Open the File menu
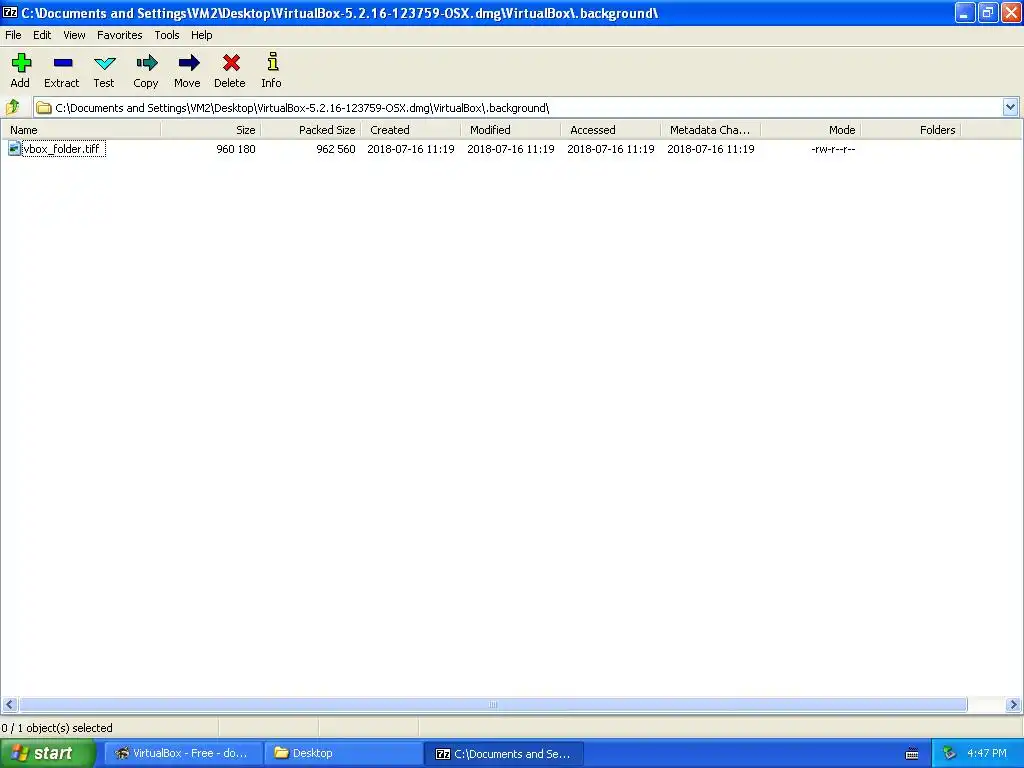 click(x=13, y=35)
